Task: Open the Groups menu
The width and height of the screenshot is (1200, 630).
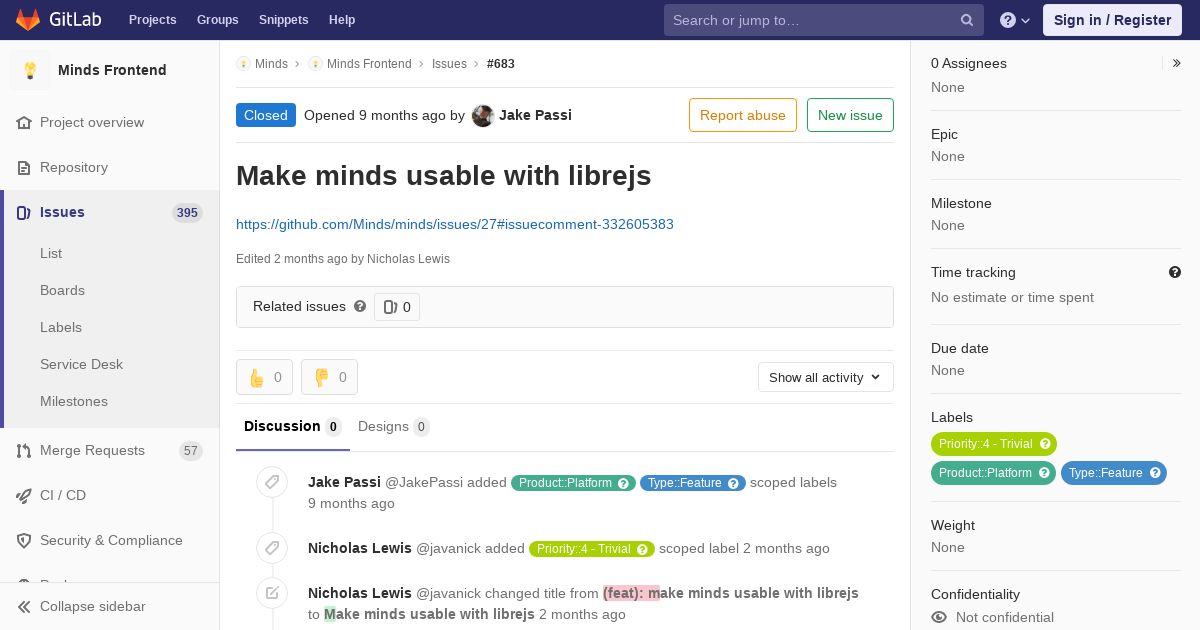Action: coord(217,20)
